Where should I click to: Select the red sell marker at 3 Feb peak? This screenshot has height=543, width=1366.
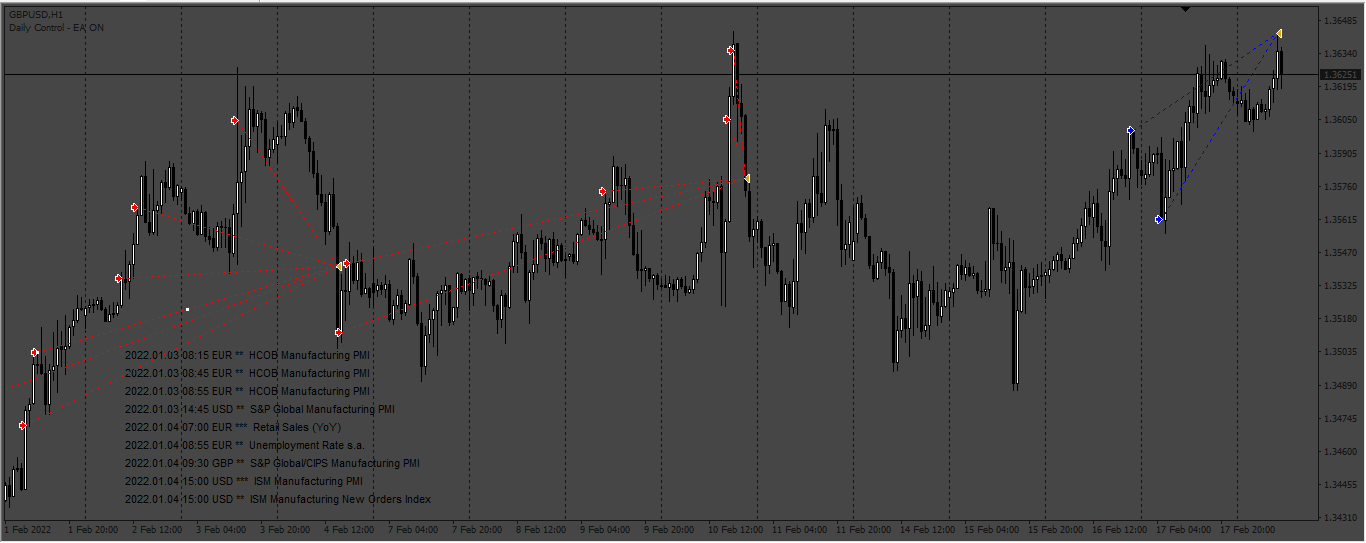[x=234, y=120]
